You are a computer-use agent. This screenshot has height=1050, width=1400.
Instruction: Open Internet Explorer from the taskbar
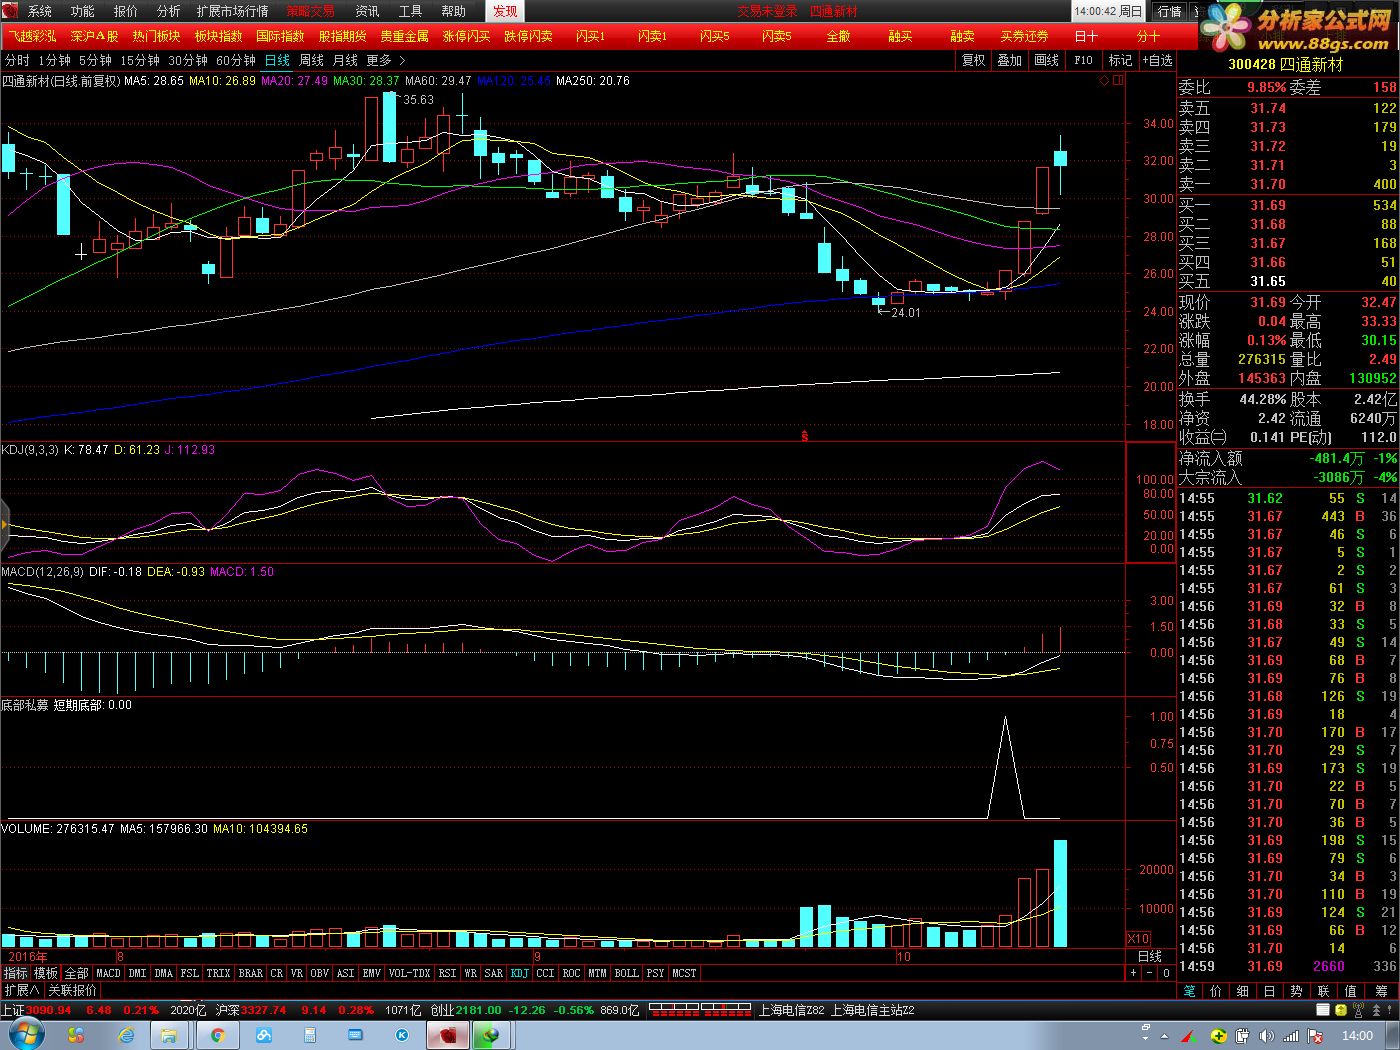coord(126,1035)
